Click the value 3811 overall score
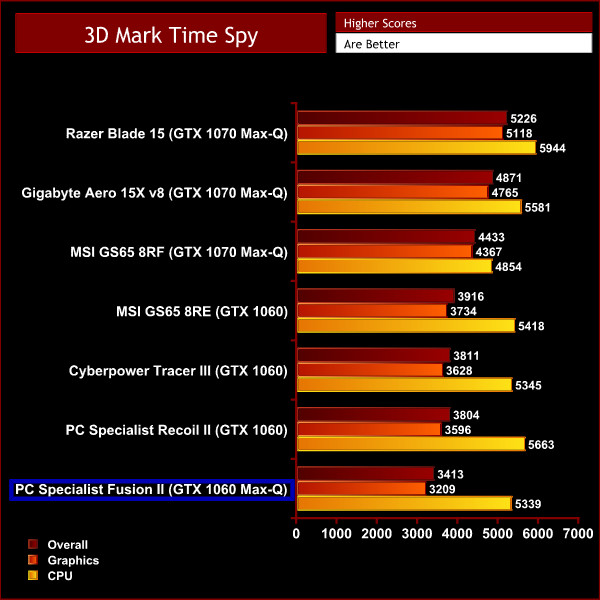The height and width of the screenshot is (600, 600). coord(466,356)
